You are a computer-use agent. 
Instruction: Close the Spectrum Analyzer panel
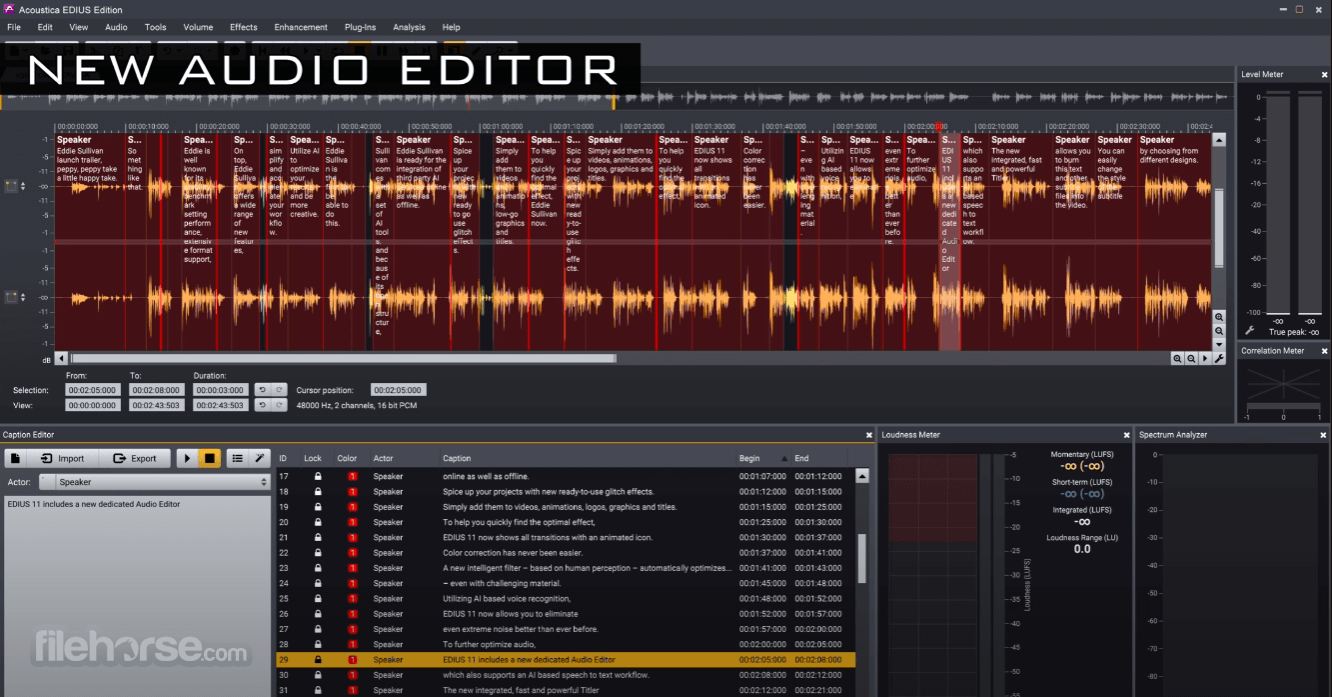(1323, 435)
